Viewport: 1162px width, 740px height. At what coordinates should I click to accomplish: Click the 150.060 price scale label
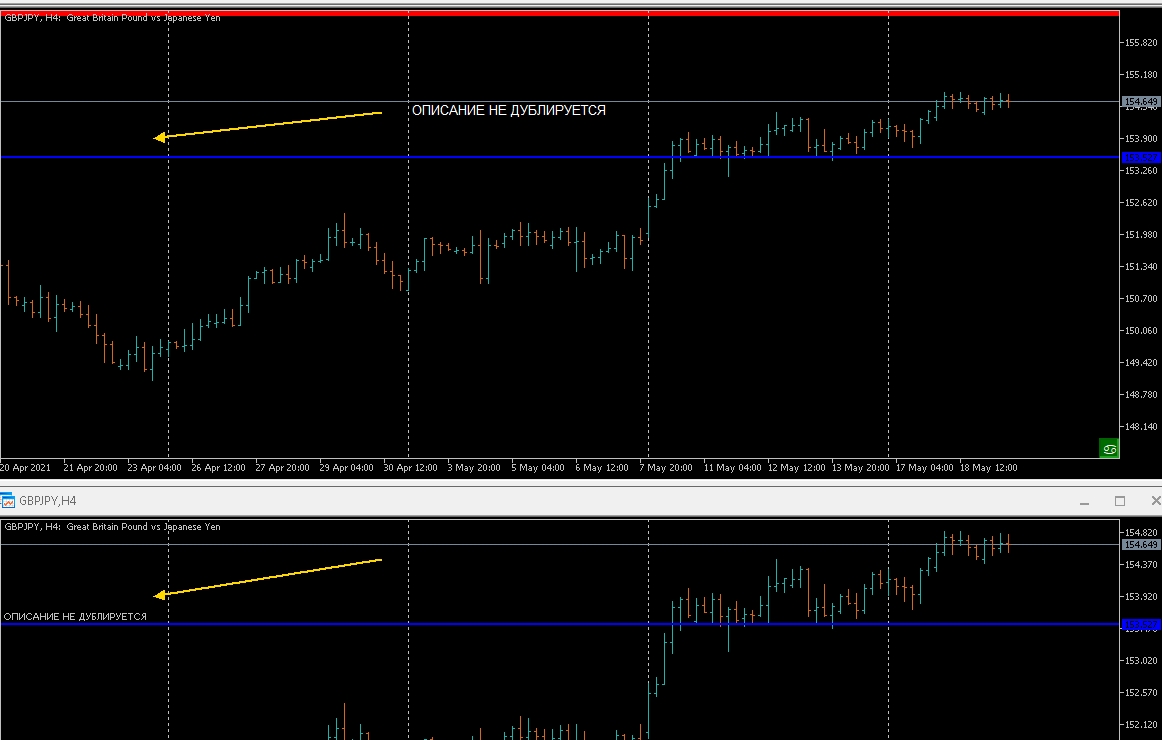1141,330
